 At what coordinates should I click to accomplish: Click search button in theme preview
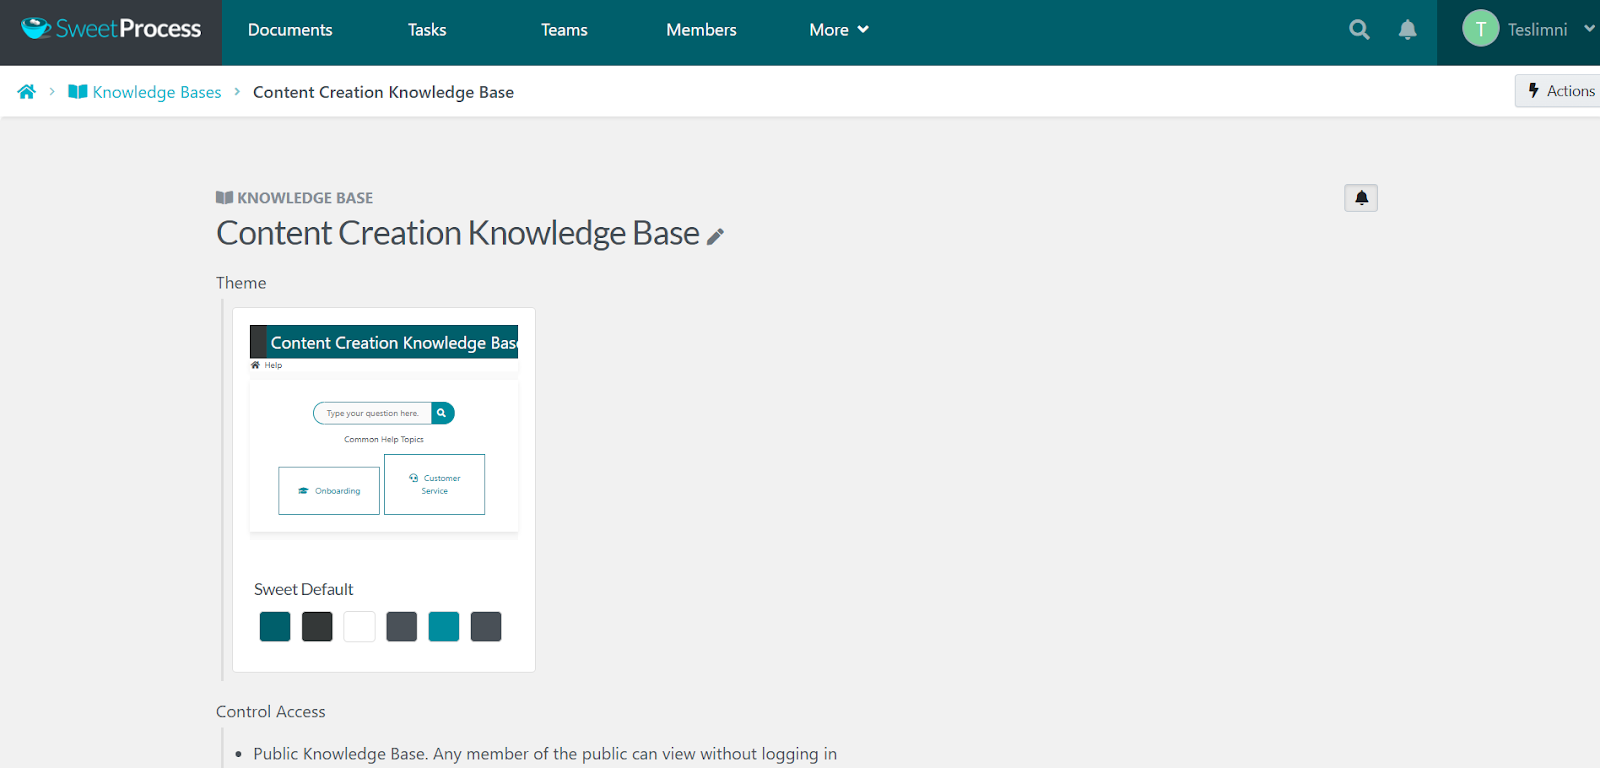click(442, 413)
